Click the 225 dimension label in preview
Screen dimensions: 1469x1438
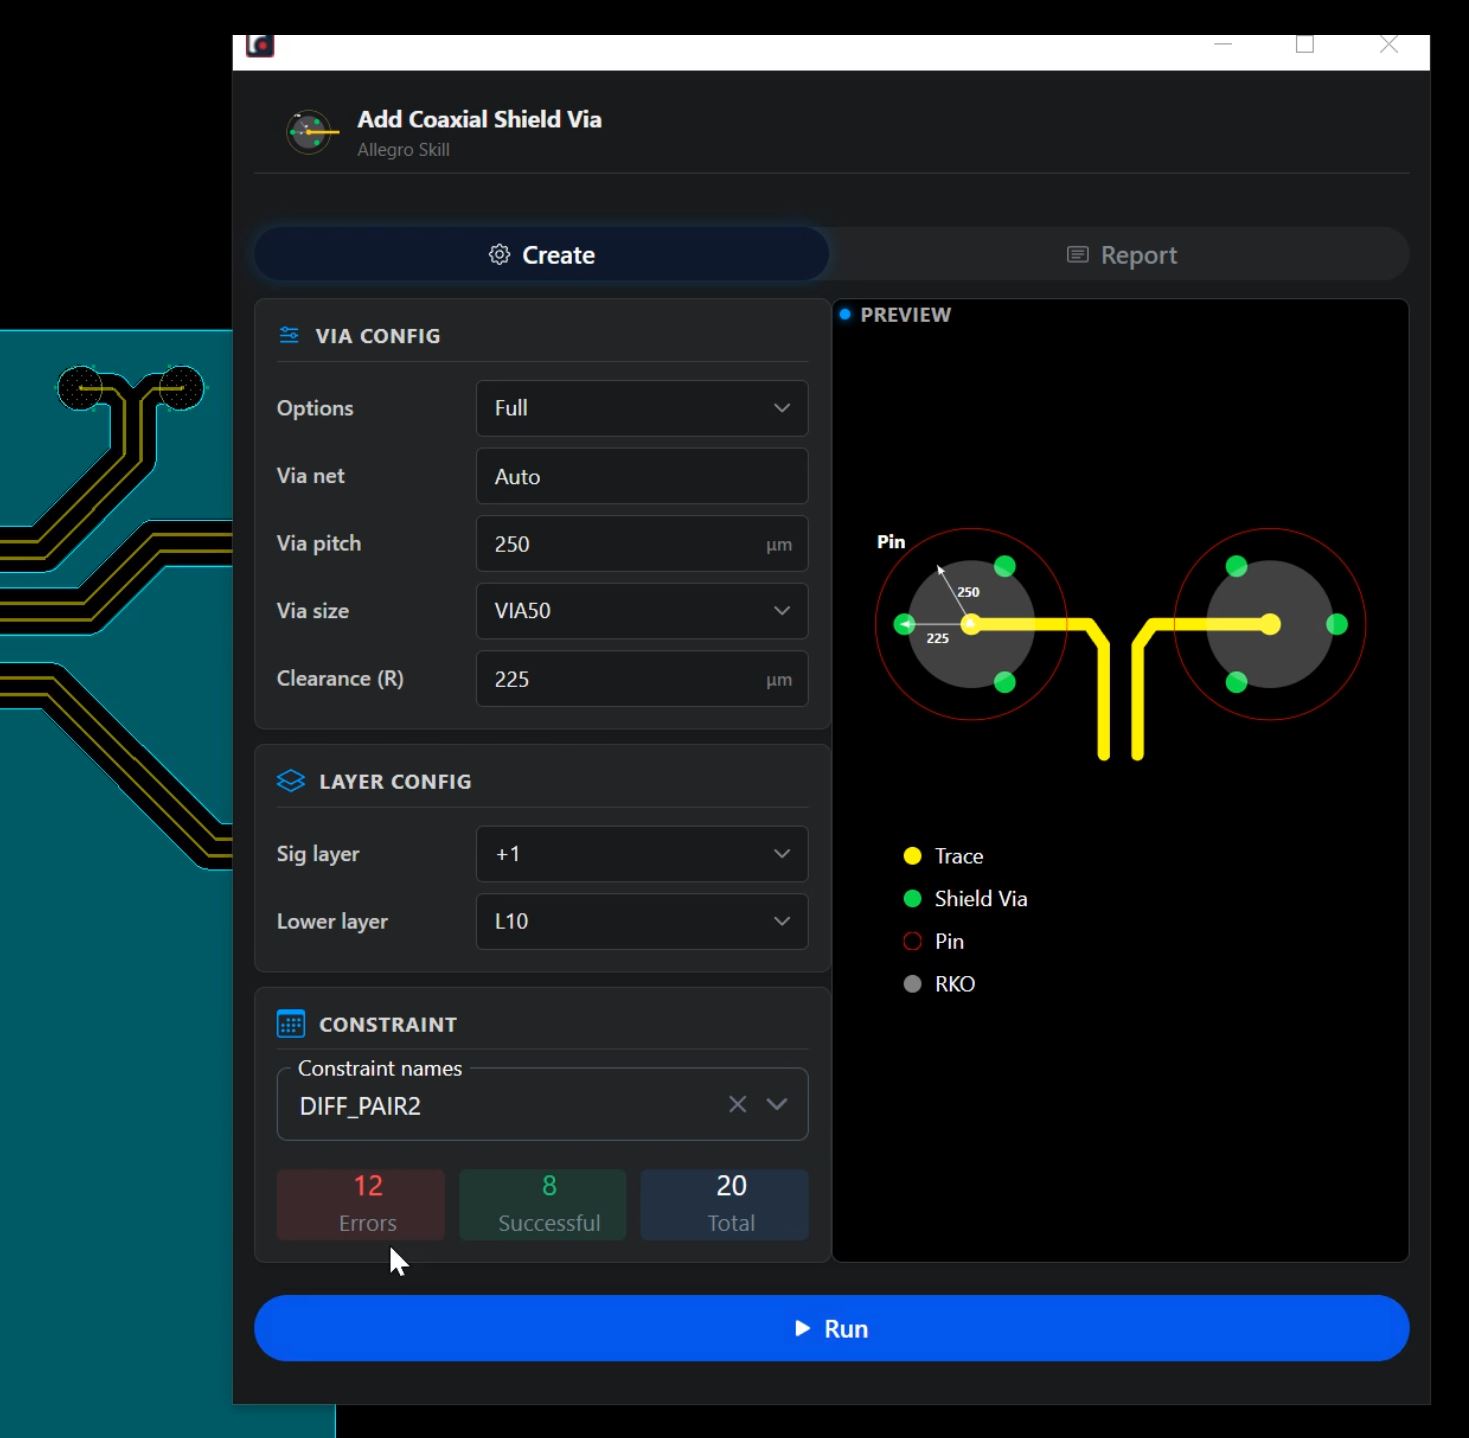pos(937,638)
